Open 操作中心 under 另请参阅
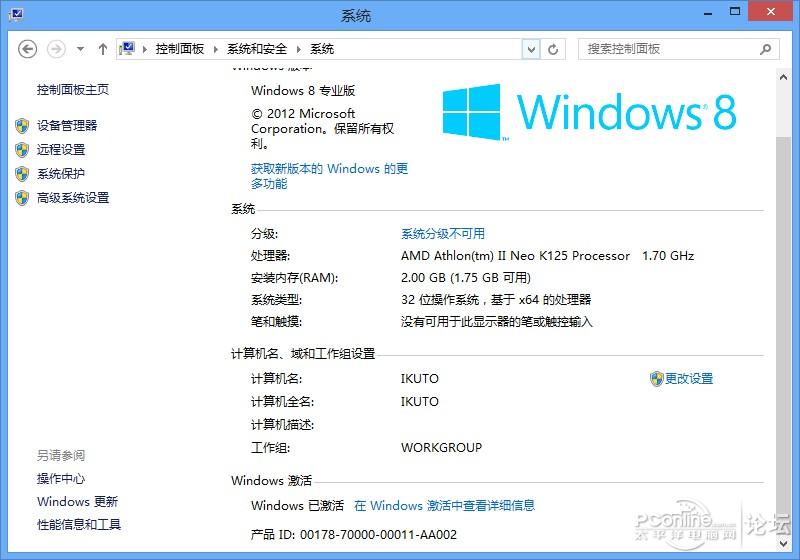The width and height of the screenshot is (800, 560). tap(61, 478)
